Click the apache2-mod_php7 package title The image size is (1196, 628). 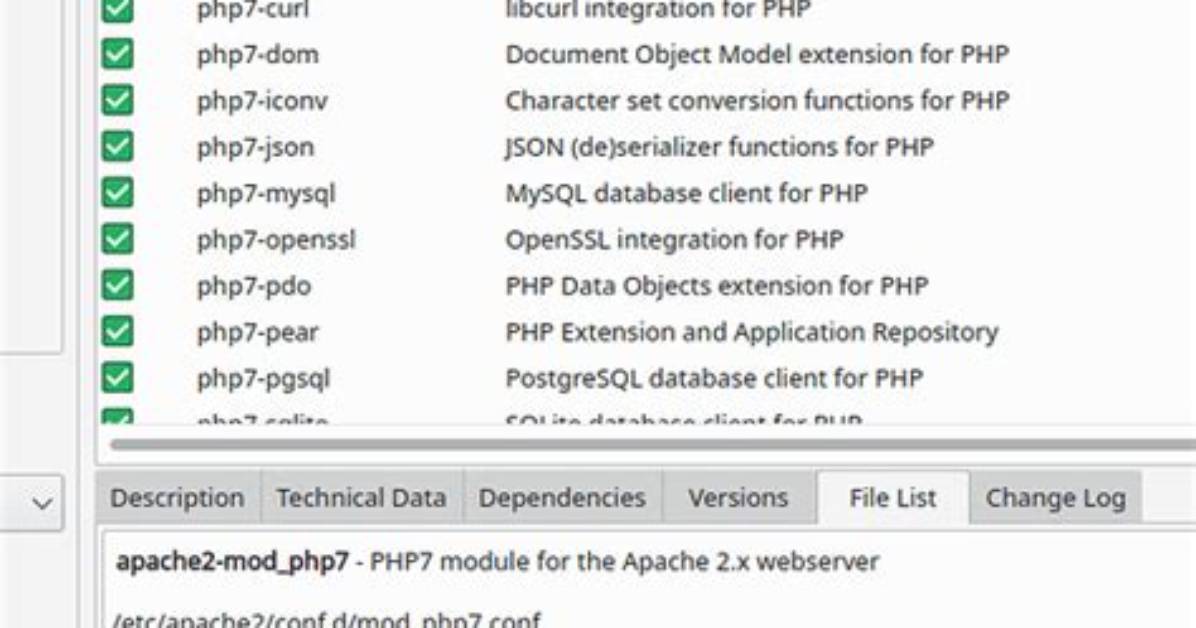[x=233, y=562]
